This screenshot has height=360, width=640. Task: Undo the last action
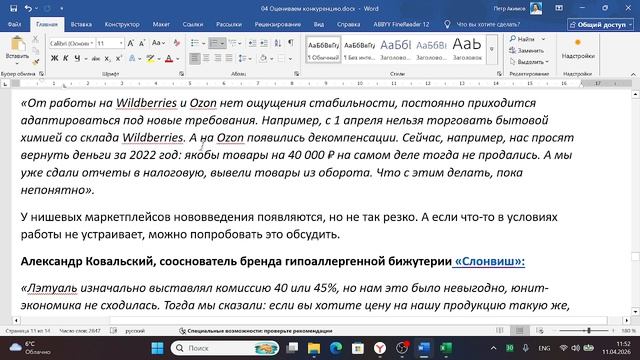pyautogui.click(x=28, y=8)
